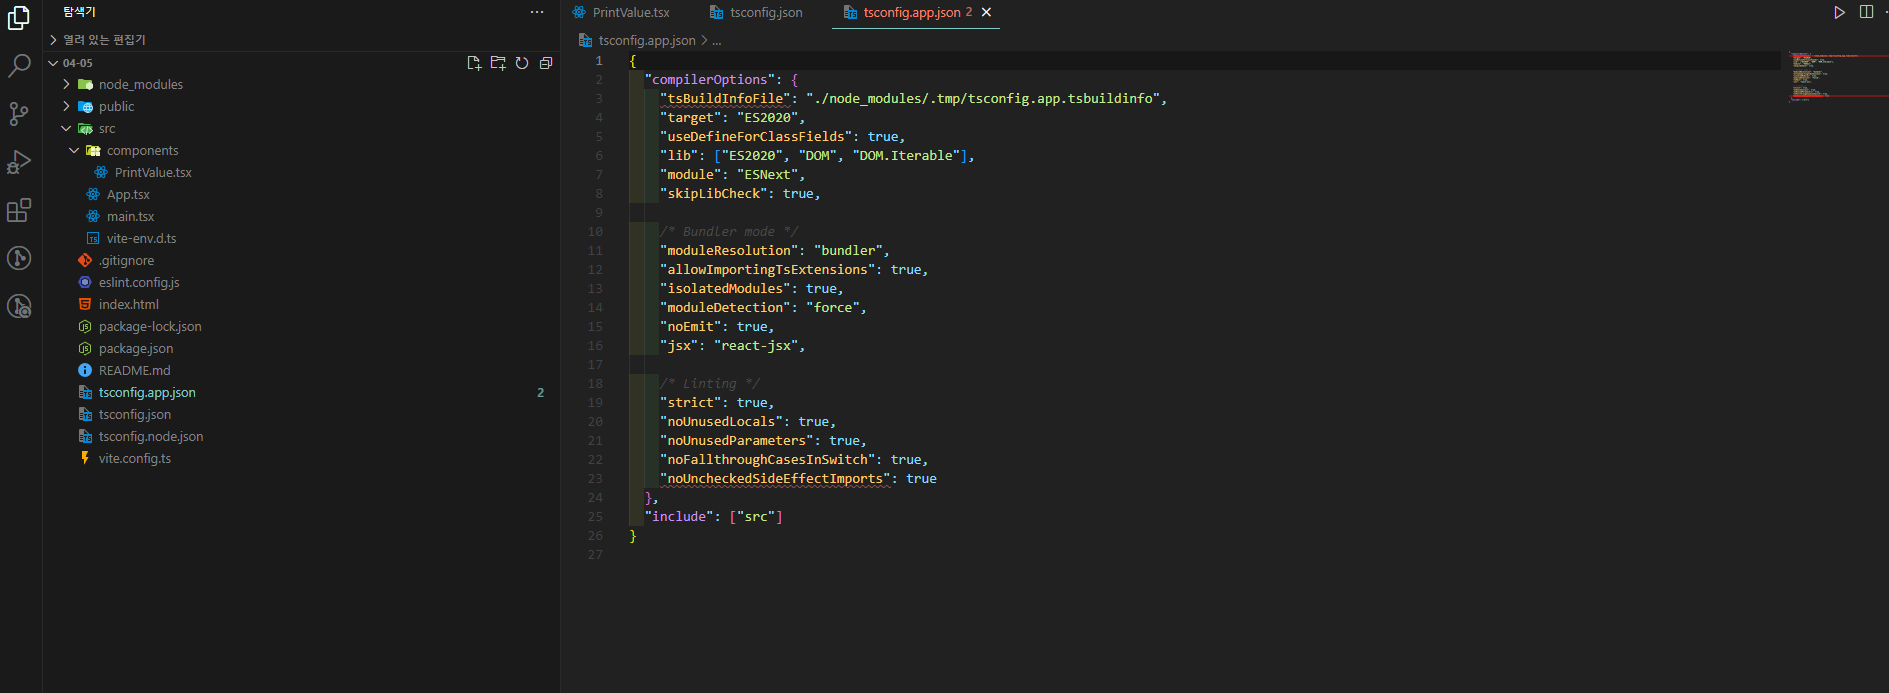
Task: Expand the node_modules folder
Action: point(140,85)
